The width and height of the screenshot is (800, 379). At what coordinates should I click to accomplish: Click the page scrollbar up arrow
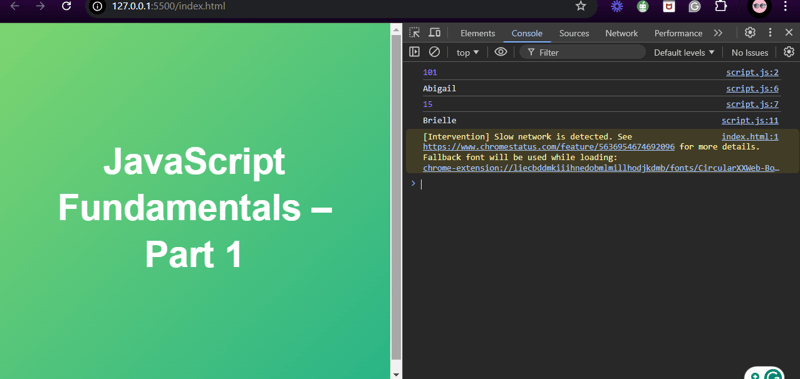pyautogui.click(x=396, y=30)
